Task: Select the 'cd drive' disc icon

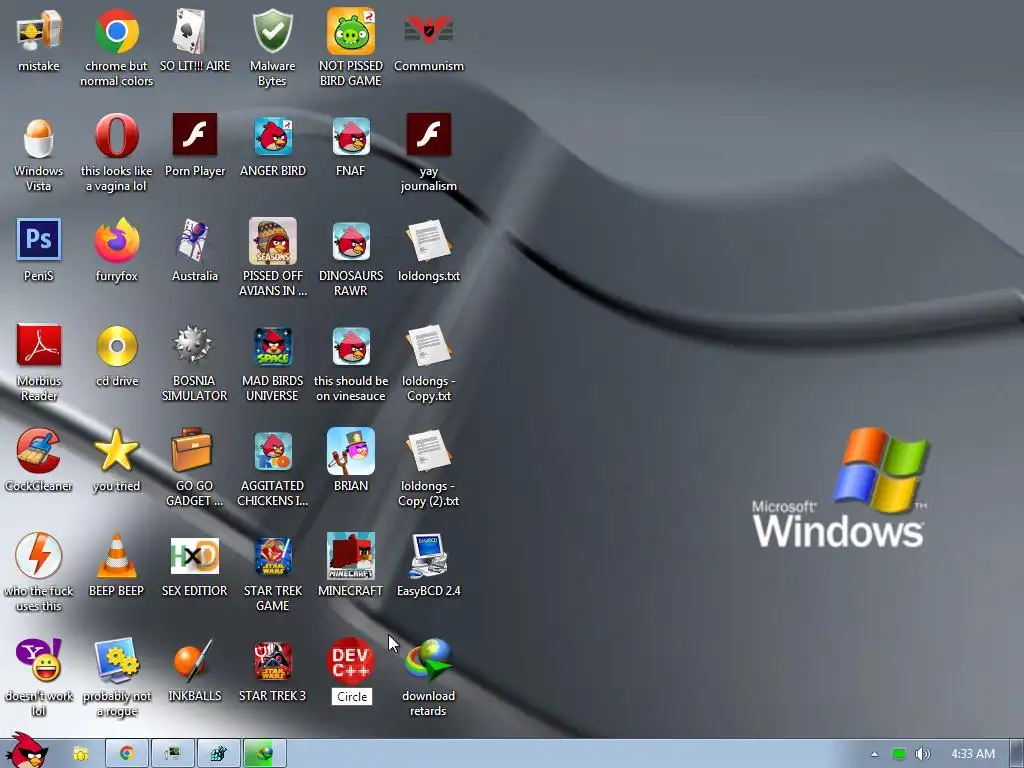Action: (x=116, y=346)
